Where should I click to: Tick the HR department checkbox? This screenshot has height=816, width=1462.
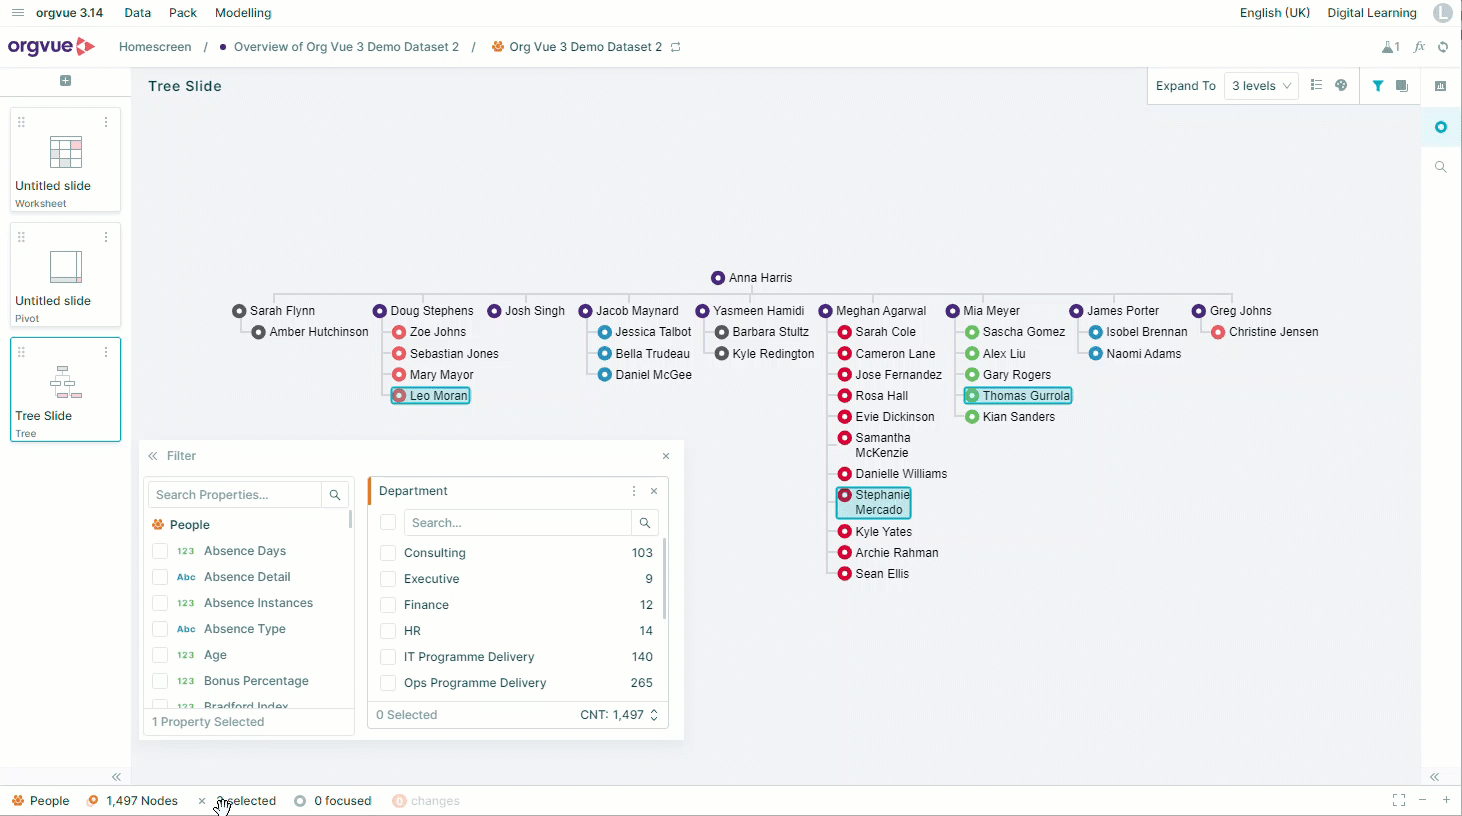pos(388,631)
